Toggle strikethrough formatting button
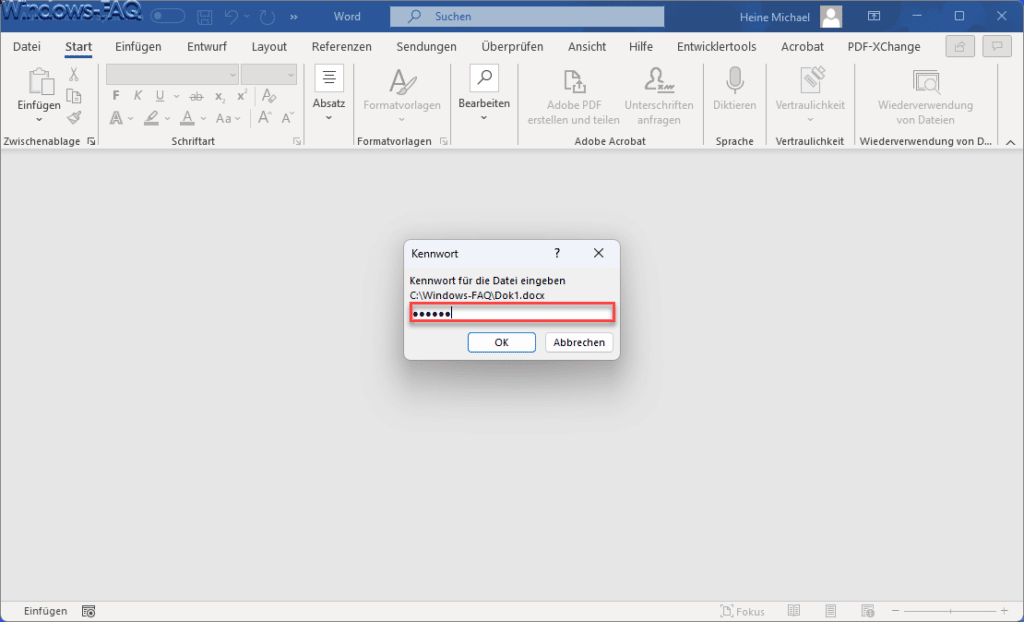The width and height of the screenshot is (1024, 622). (196, 96)
